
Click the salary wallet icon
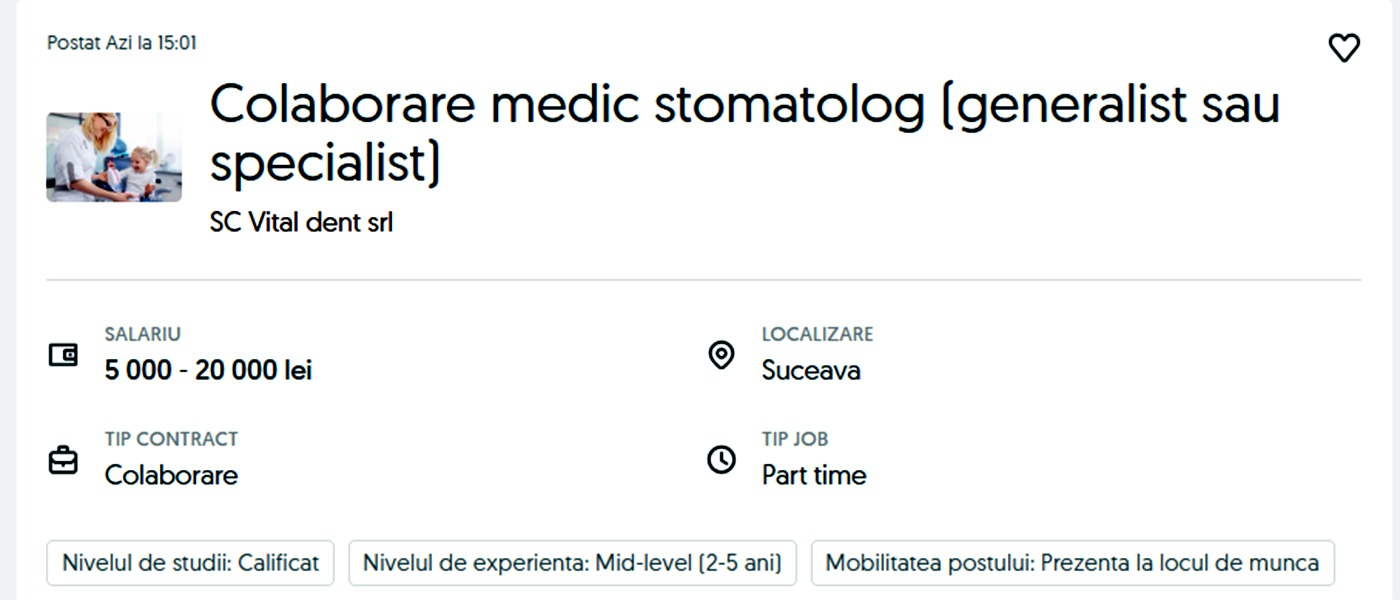[63, 355]
